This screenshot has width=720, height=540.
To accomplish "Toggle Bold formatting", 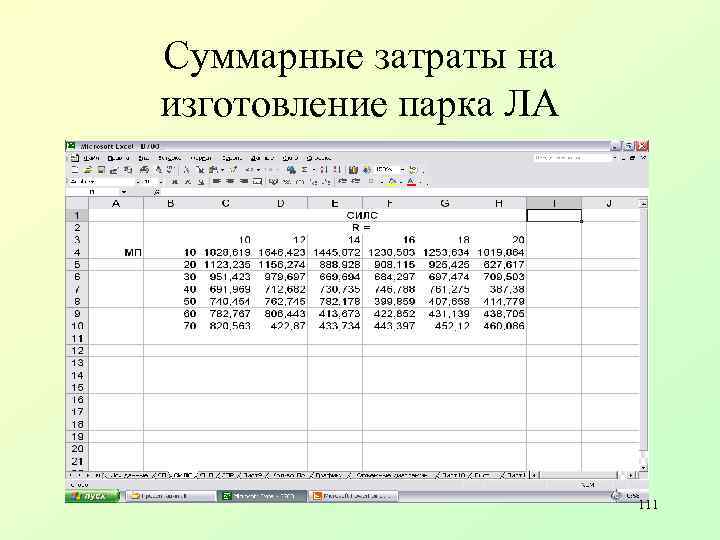I will (174, 181).
